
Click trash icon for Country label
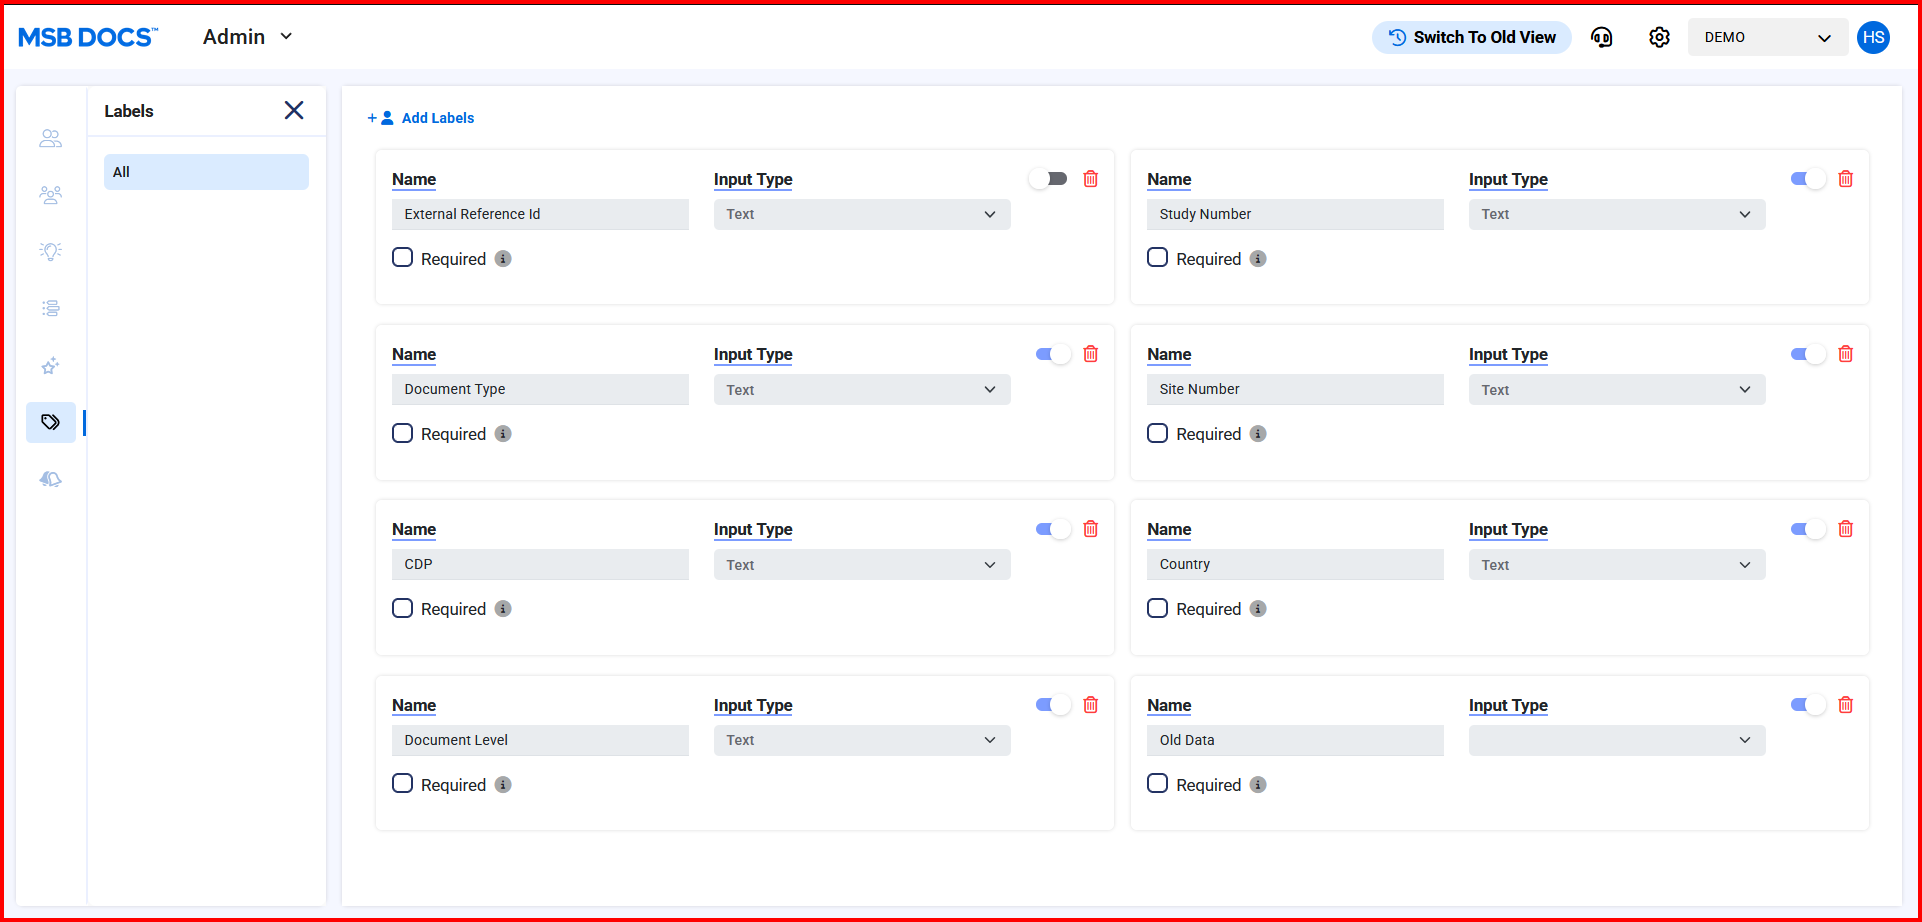point(1846,529)
